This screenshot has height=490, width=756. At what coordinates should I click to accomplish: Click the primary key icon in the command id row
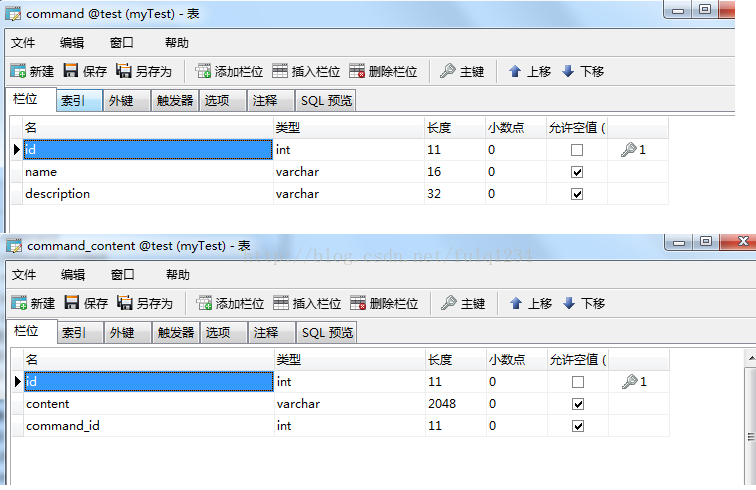point(629,150)
